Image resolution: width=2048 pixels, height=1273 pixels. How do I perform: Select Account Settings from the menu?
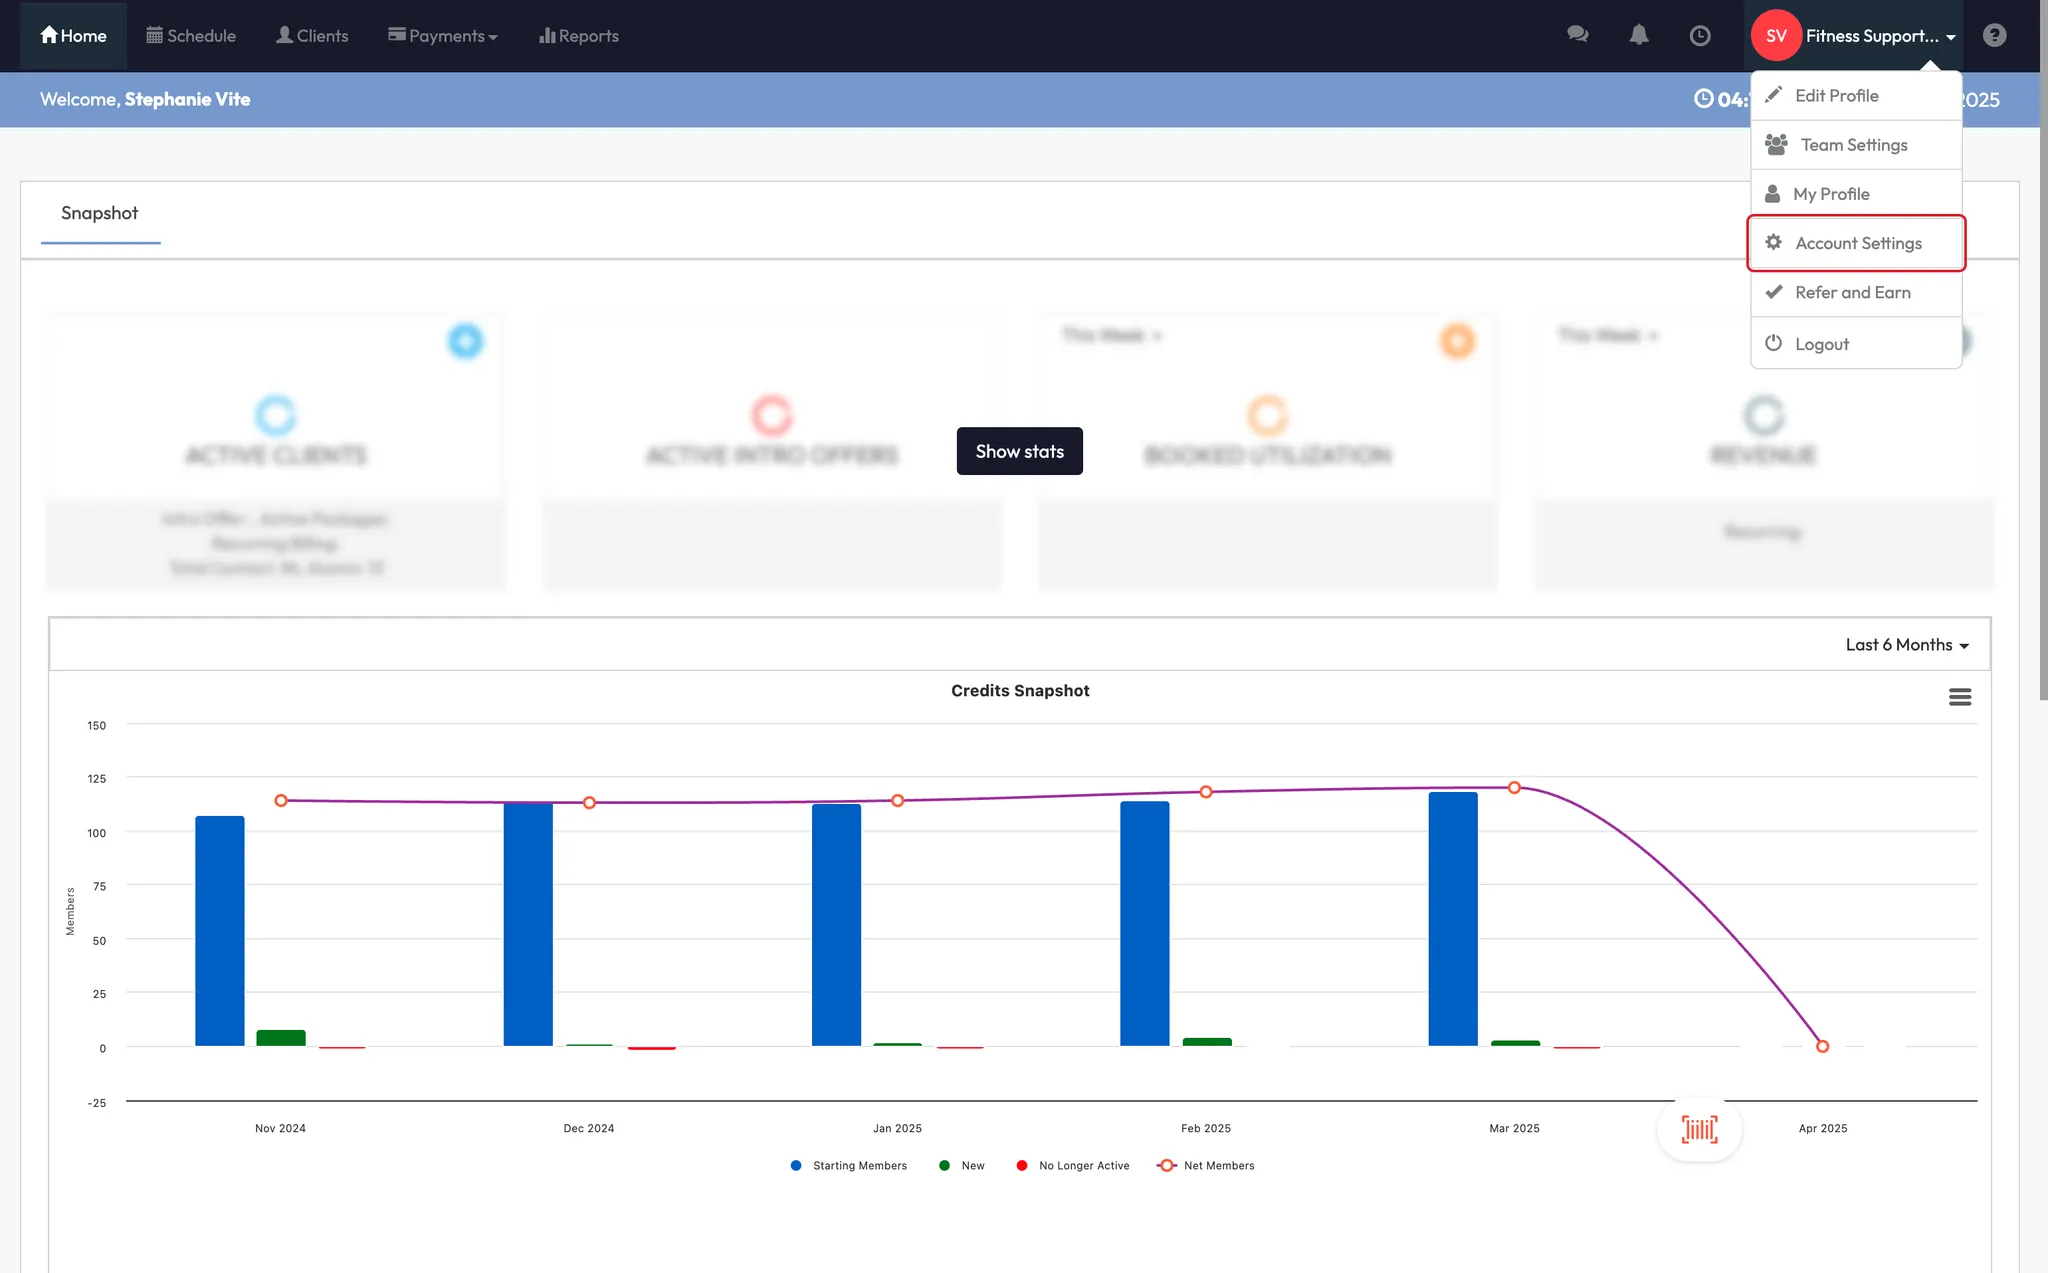click(x=1857, y=243)
